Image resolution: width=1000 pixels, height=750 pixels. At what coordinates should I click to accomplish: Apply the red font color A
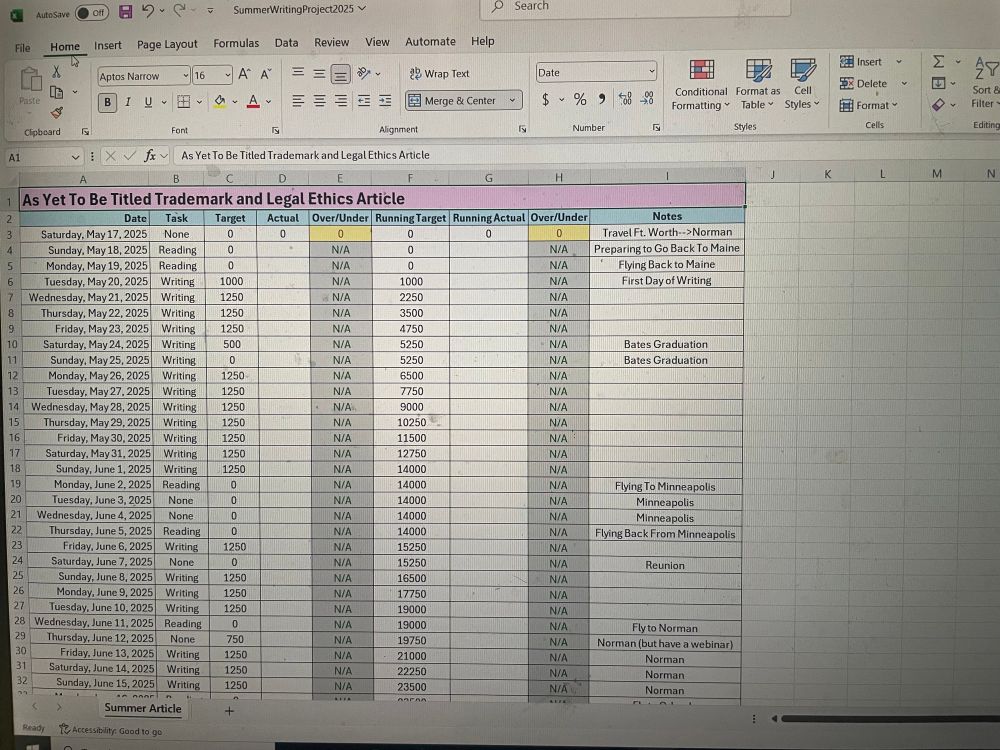(253, 101)
